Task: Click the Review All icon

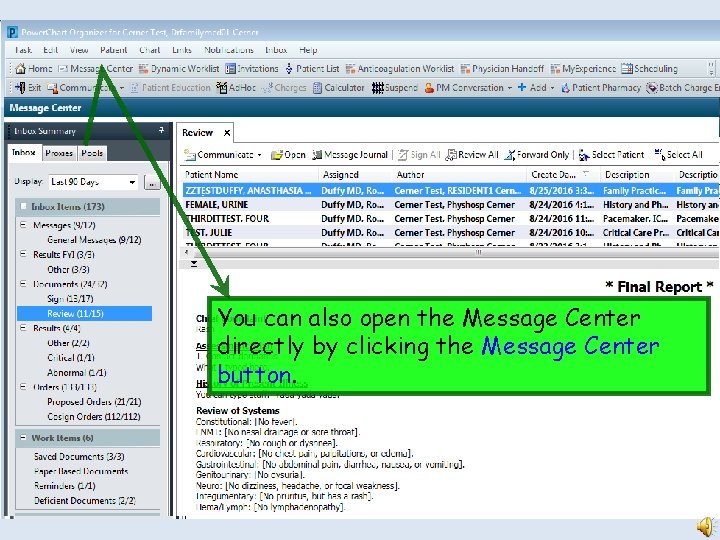Action: point(451,155)
